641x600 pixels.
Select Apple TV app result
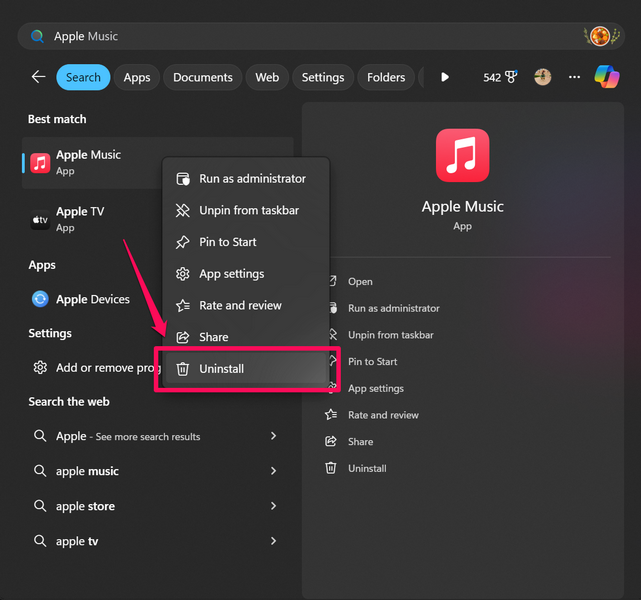pyautogui.click(x=80, y=219)
